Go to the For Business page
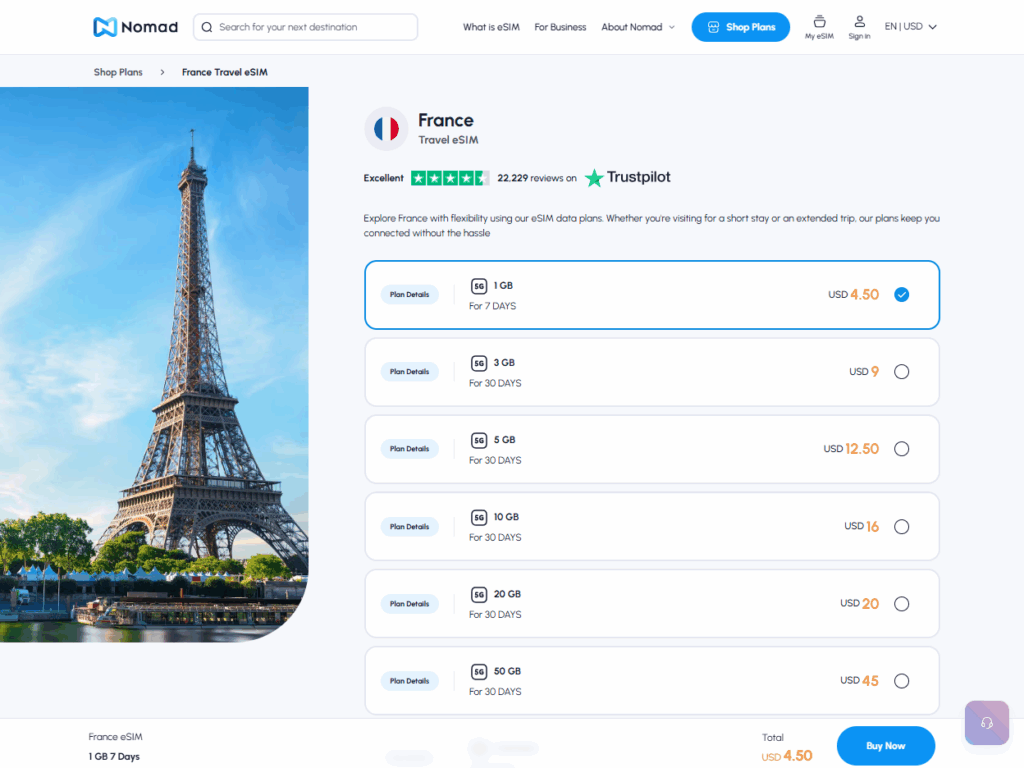 pyautogui.click(x=560, y=27)
